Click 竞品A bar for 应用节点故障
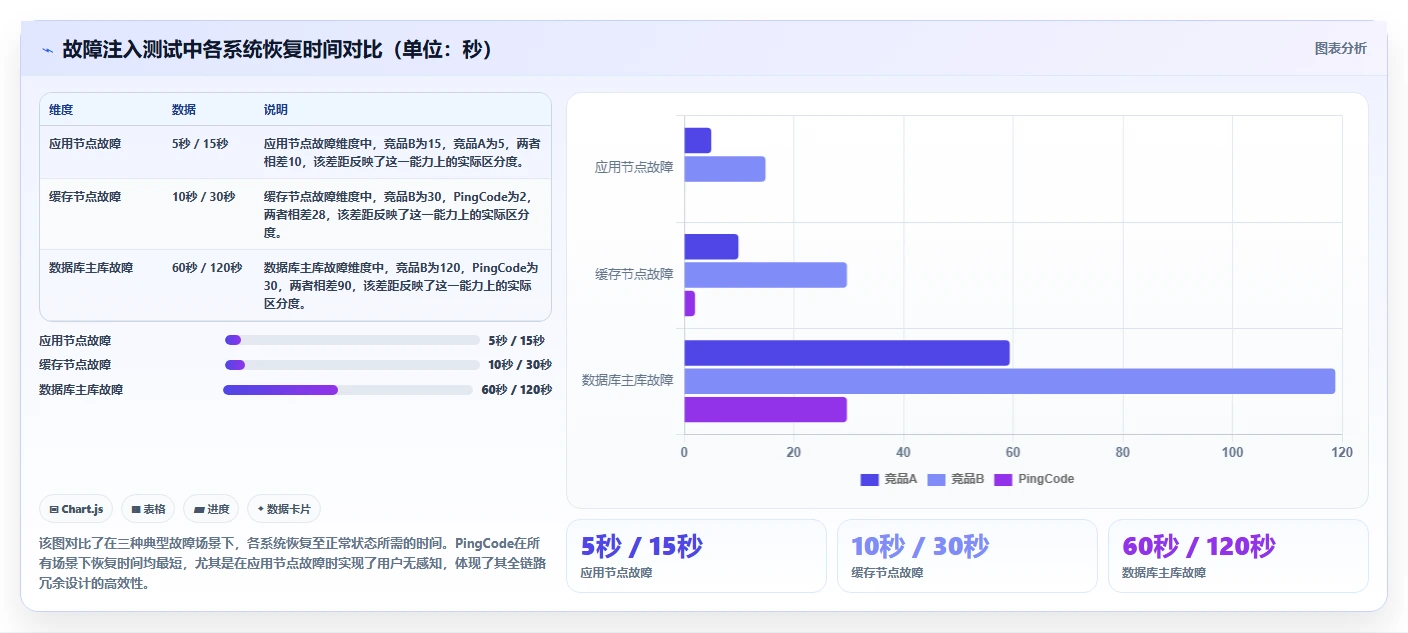The image size is (1408, 633). [697, 140]
